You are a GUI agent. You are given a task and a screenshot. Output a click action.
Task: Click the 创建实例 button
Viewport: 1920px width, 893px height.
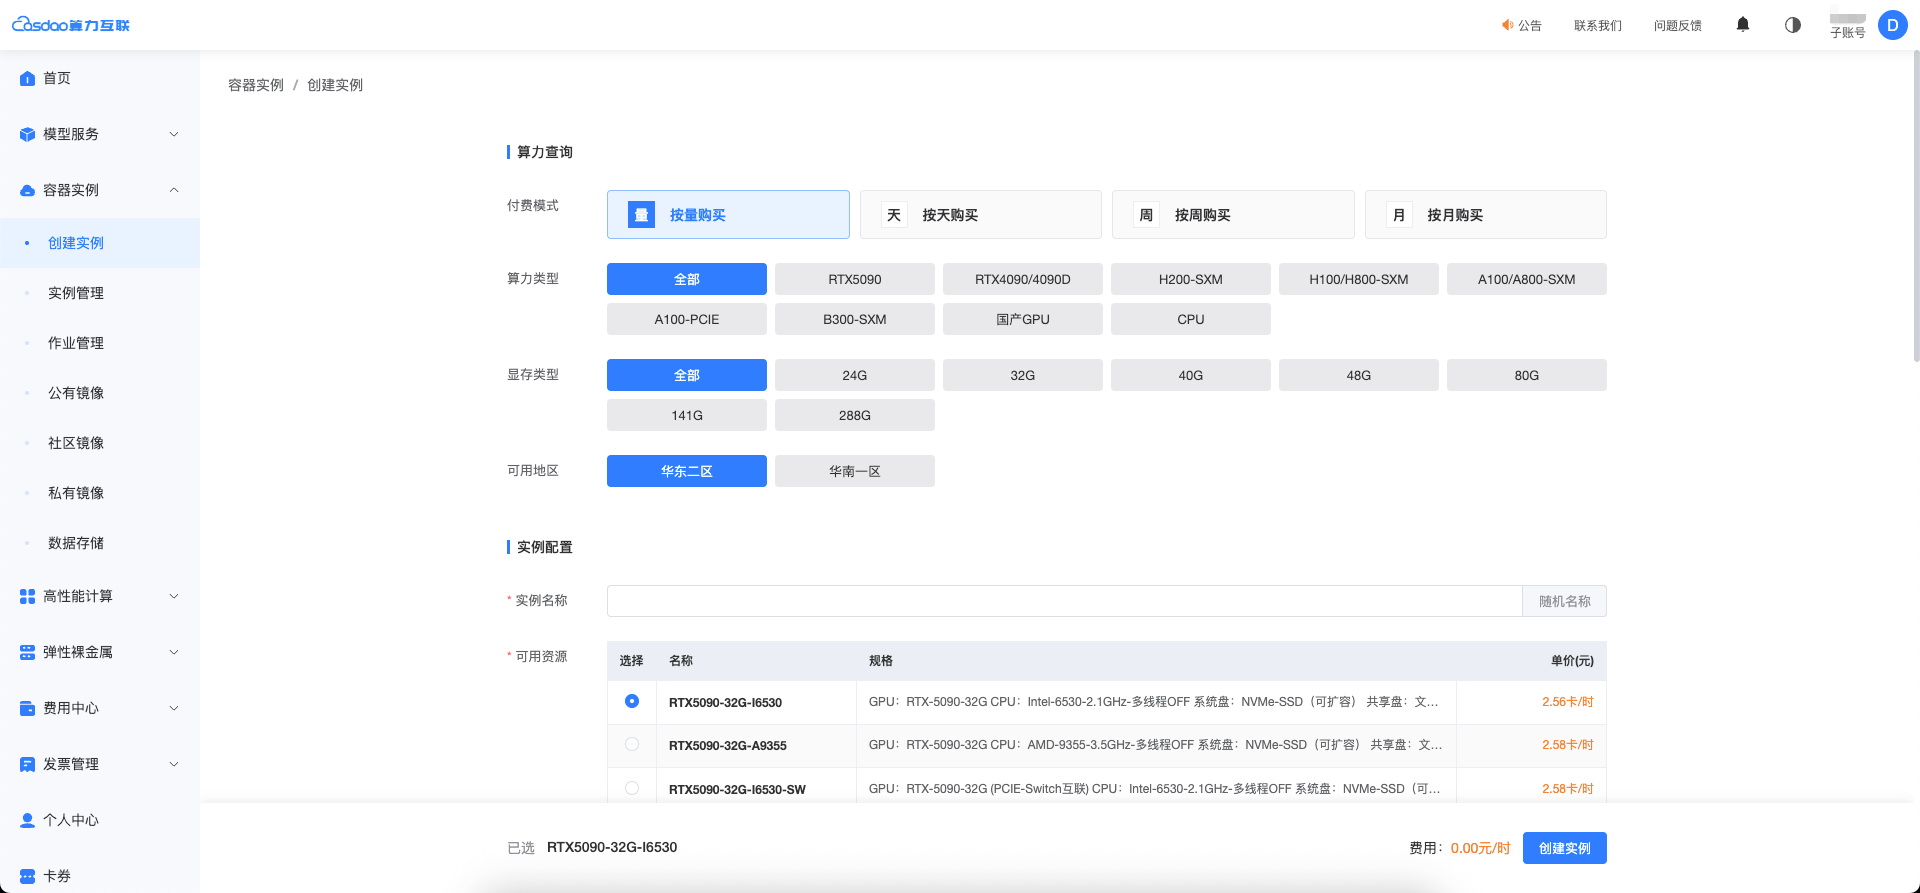coord(1565,848)
